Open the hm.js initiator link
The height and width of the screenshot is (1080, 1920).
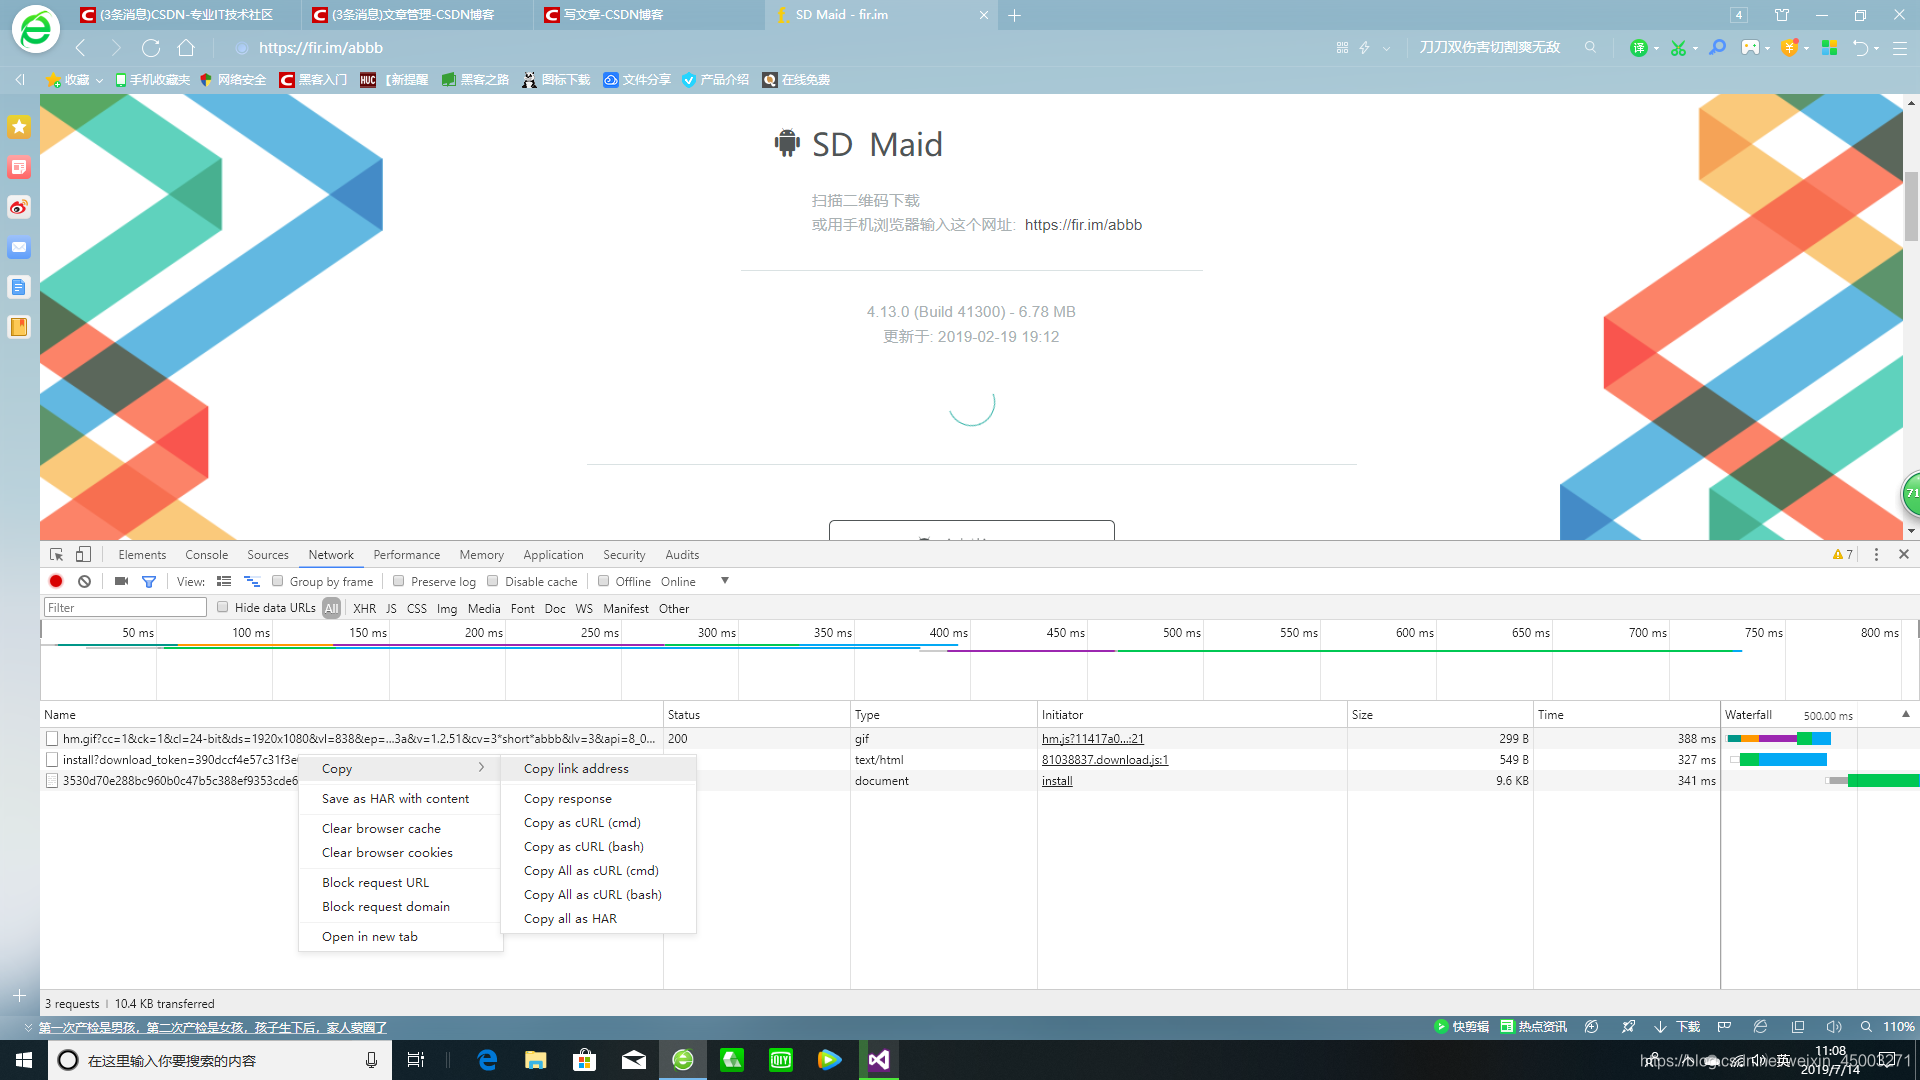point(1092,739)
